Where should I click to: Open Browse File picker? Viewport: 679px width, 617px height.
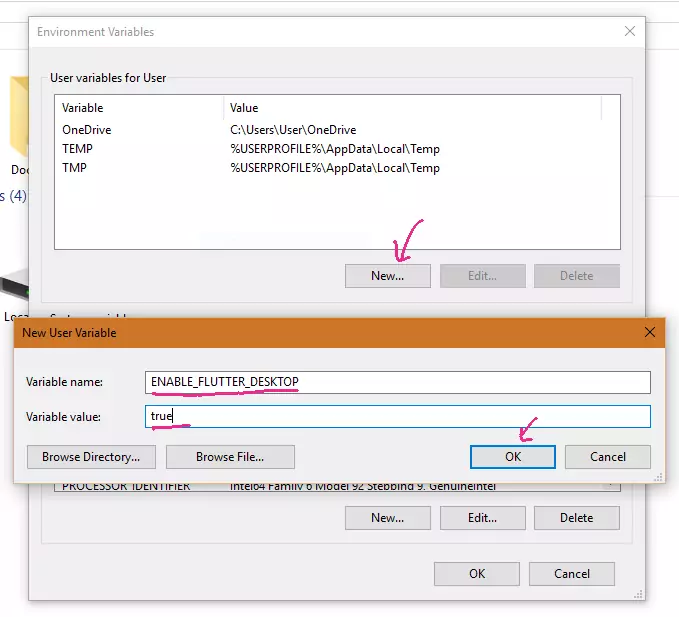(x=230, y=457)
